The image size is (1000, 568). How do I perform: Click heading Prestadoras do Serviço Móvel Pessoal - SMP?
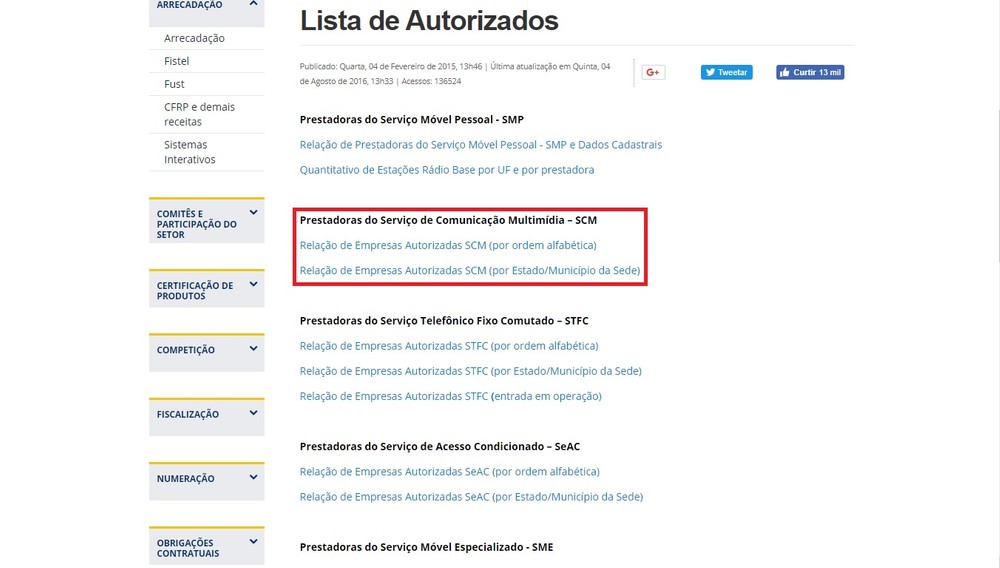point(411,119)
